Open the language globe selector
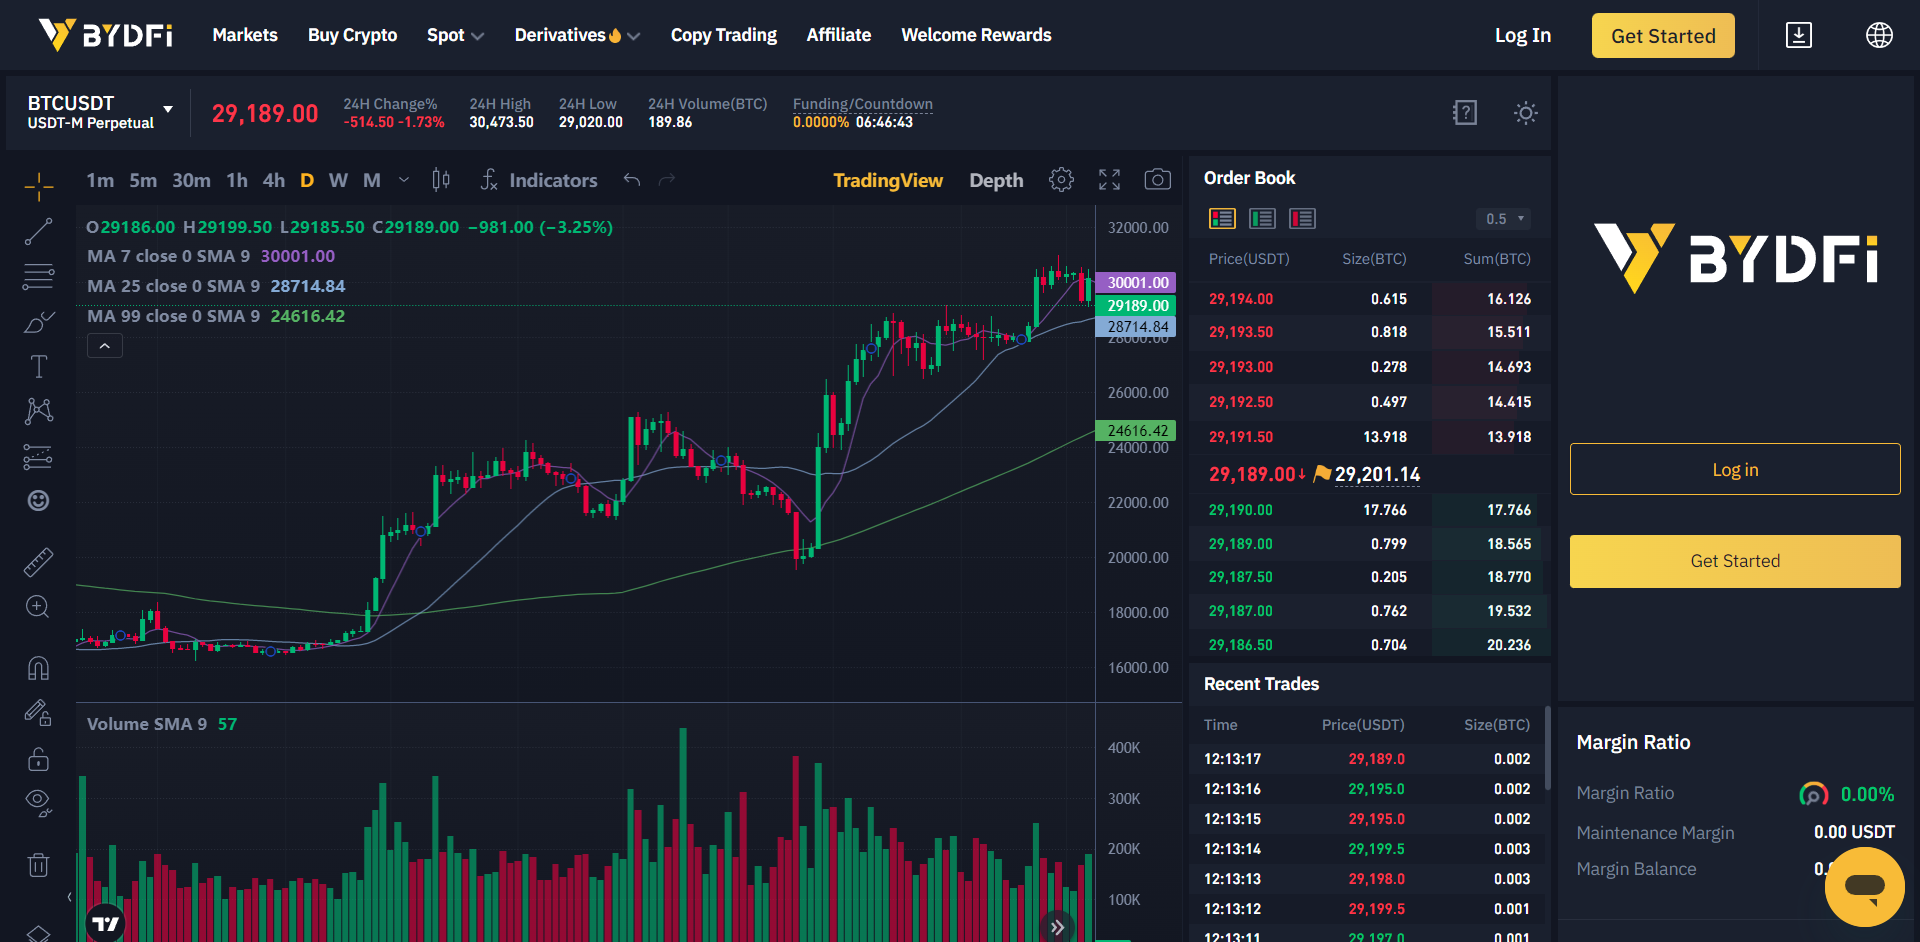 coord(1880,35)
